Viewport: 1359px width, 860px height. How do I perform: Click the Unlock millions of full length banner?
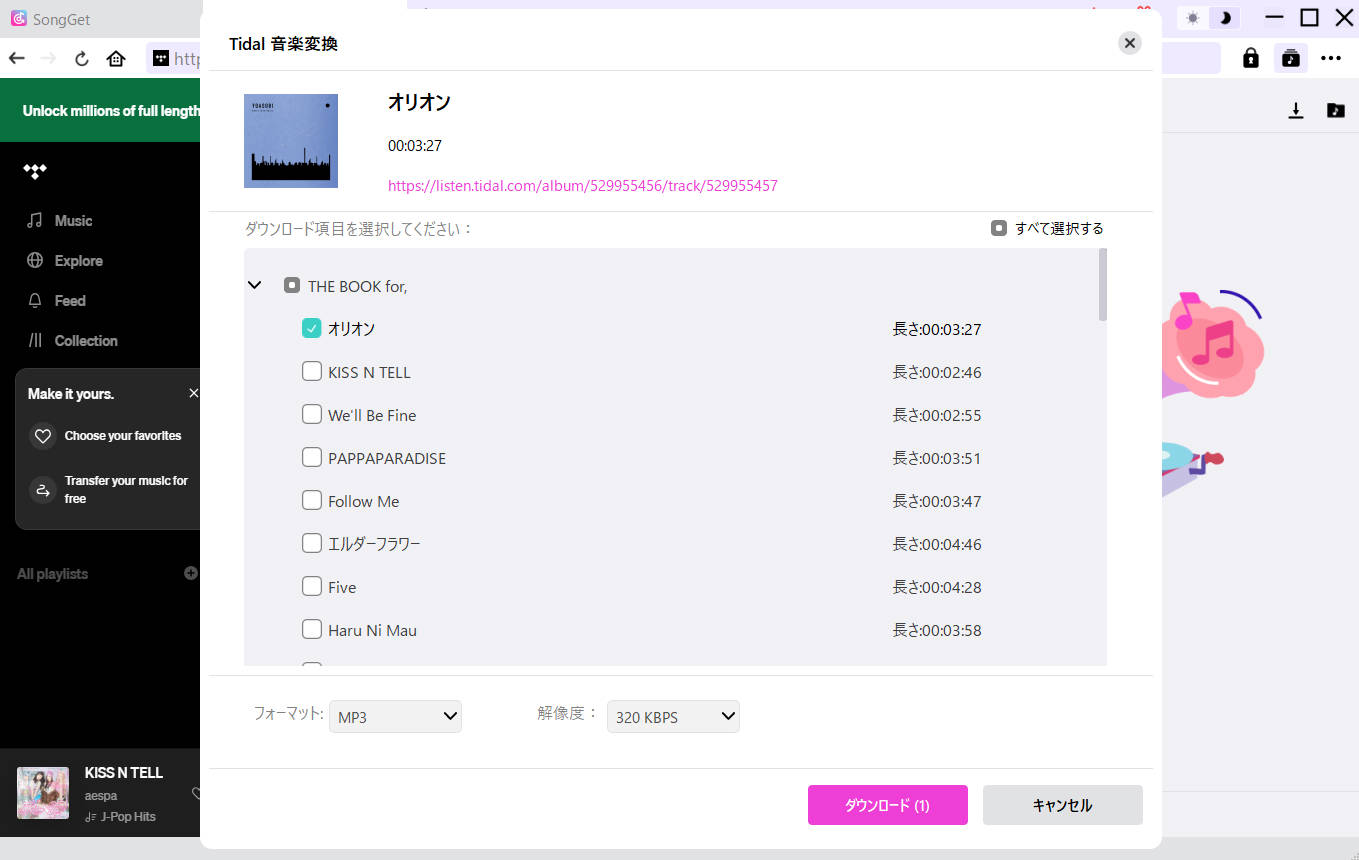(x=100, y=110)
